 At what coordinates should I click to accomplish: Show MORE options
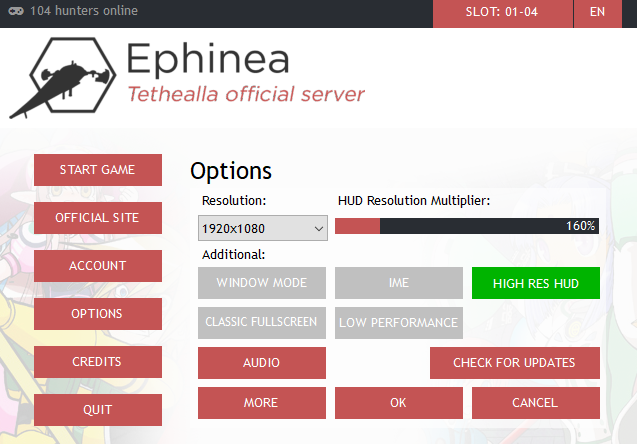[x=262, y=403]
